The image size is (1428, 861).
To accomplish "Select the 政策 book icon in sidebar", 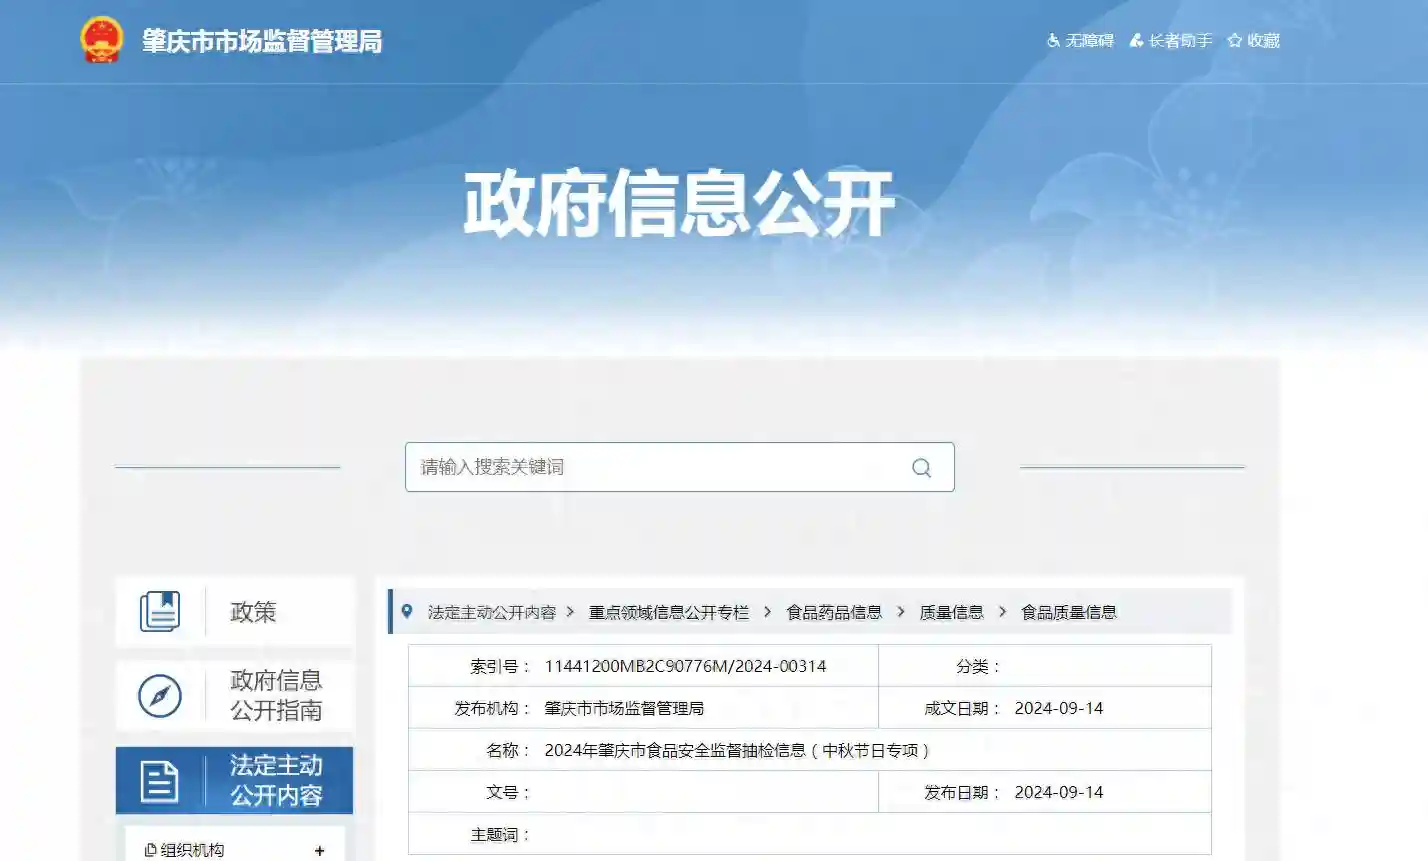I will click(x=161, y=611).
